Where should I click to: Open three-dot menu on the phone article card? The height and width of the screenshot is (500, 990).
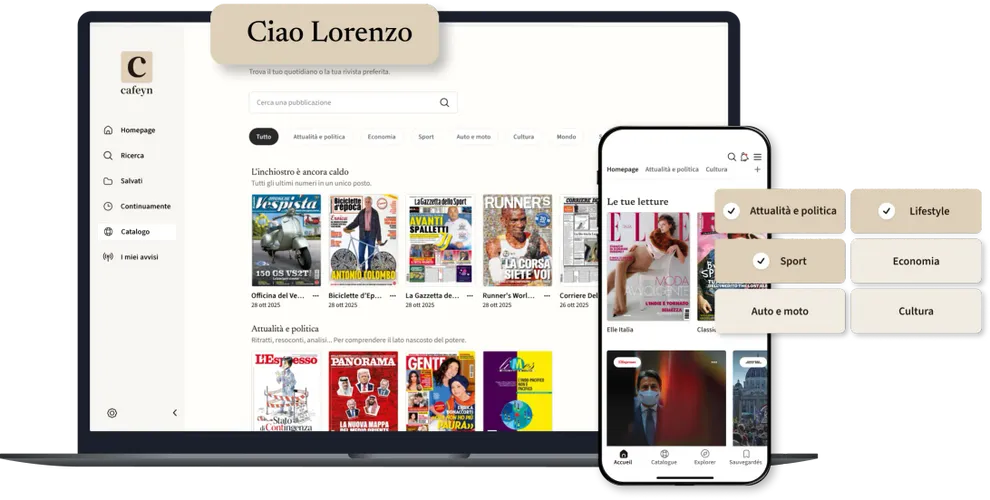click(x=714, y=362)
